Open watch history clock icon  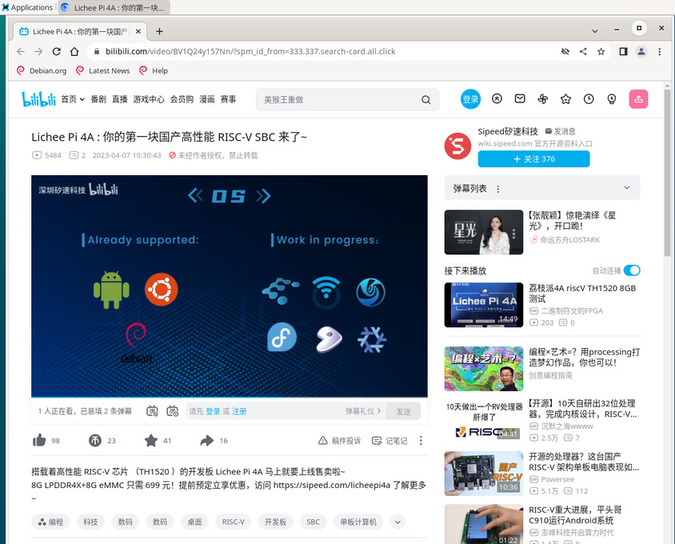pyautogui.click(x=588, y=99)
